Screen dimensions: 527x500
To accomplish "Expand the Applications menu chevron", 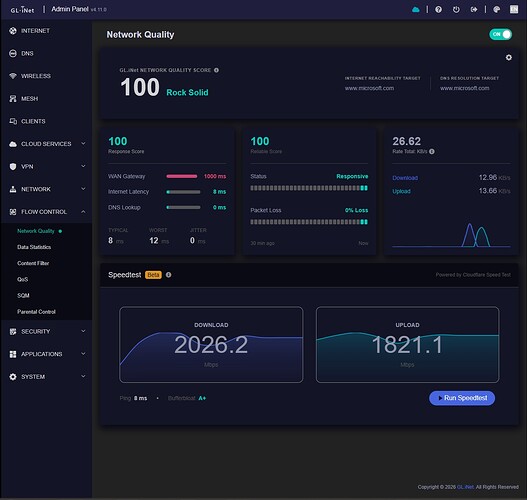I will pos(83,354).
